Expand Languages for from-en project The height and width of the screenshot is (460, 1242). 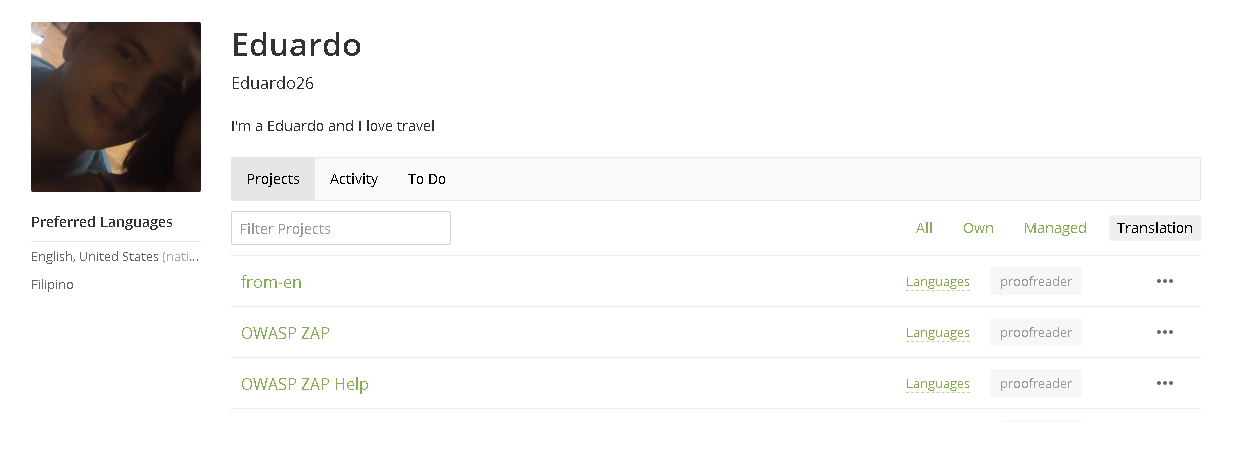pyautogui.click(x=938, y=282)
